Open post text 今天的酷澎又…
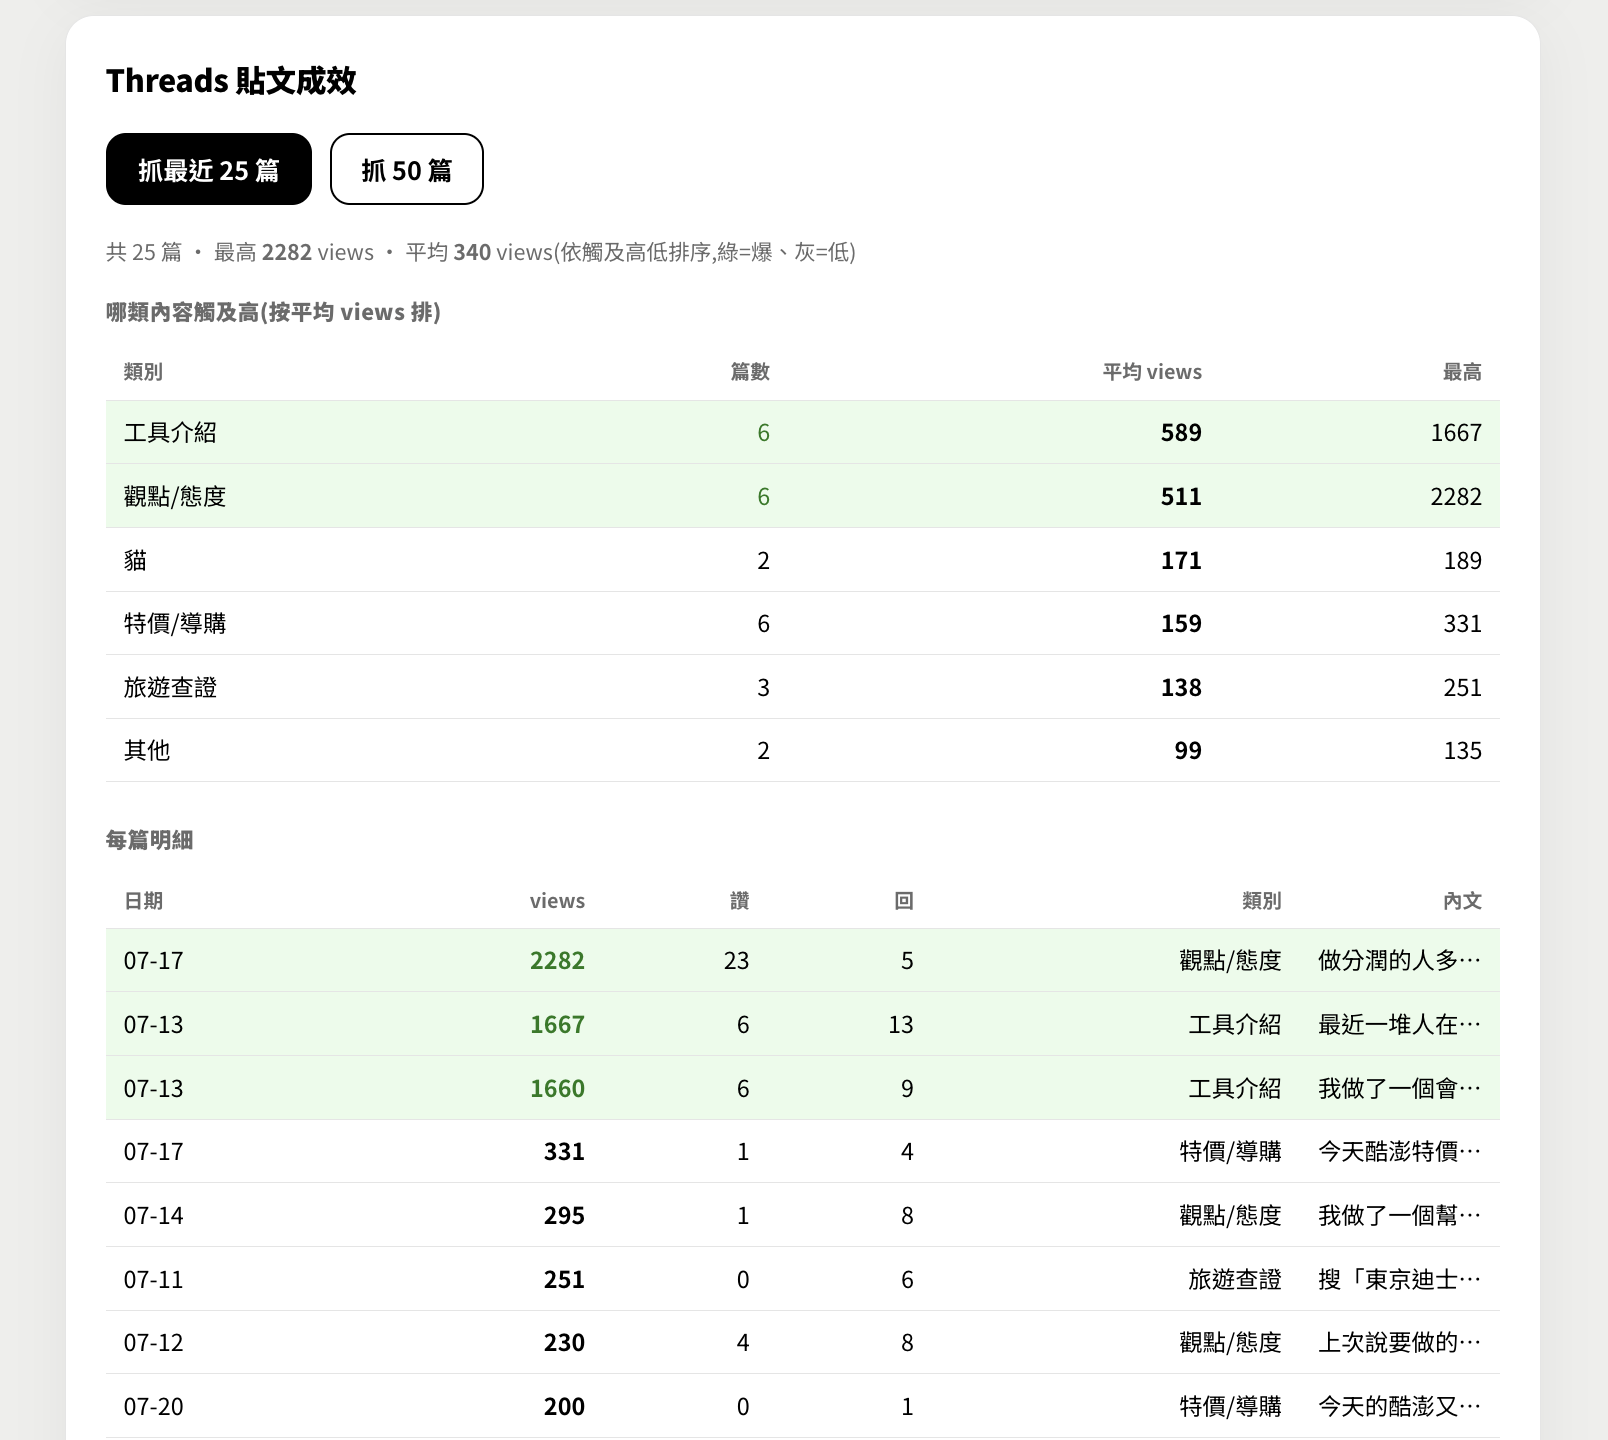The image size is (1608, 1440). click(x=1399, y=1406)
